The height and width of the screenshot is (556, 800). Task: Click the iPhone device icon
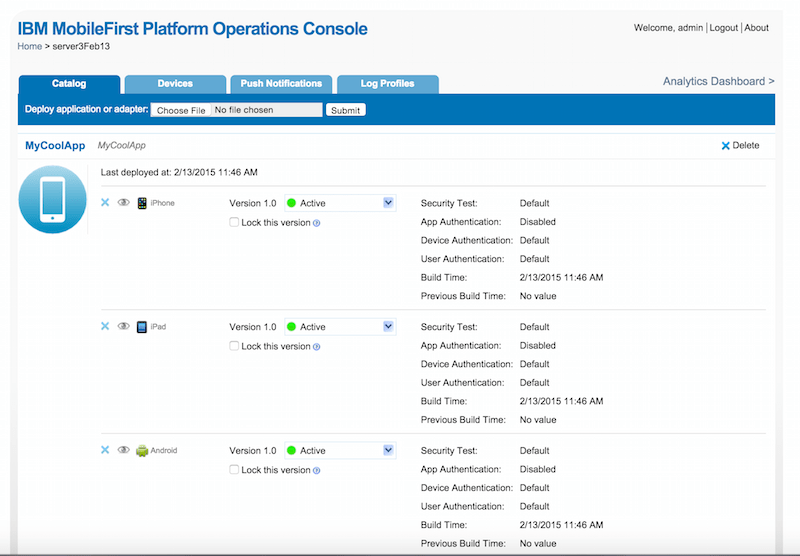point(142,203)
